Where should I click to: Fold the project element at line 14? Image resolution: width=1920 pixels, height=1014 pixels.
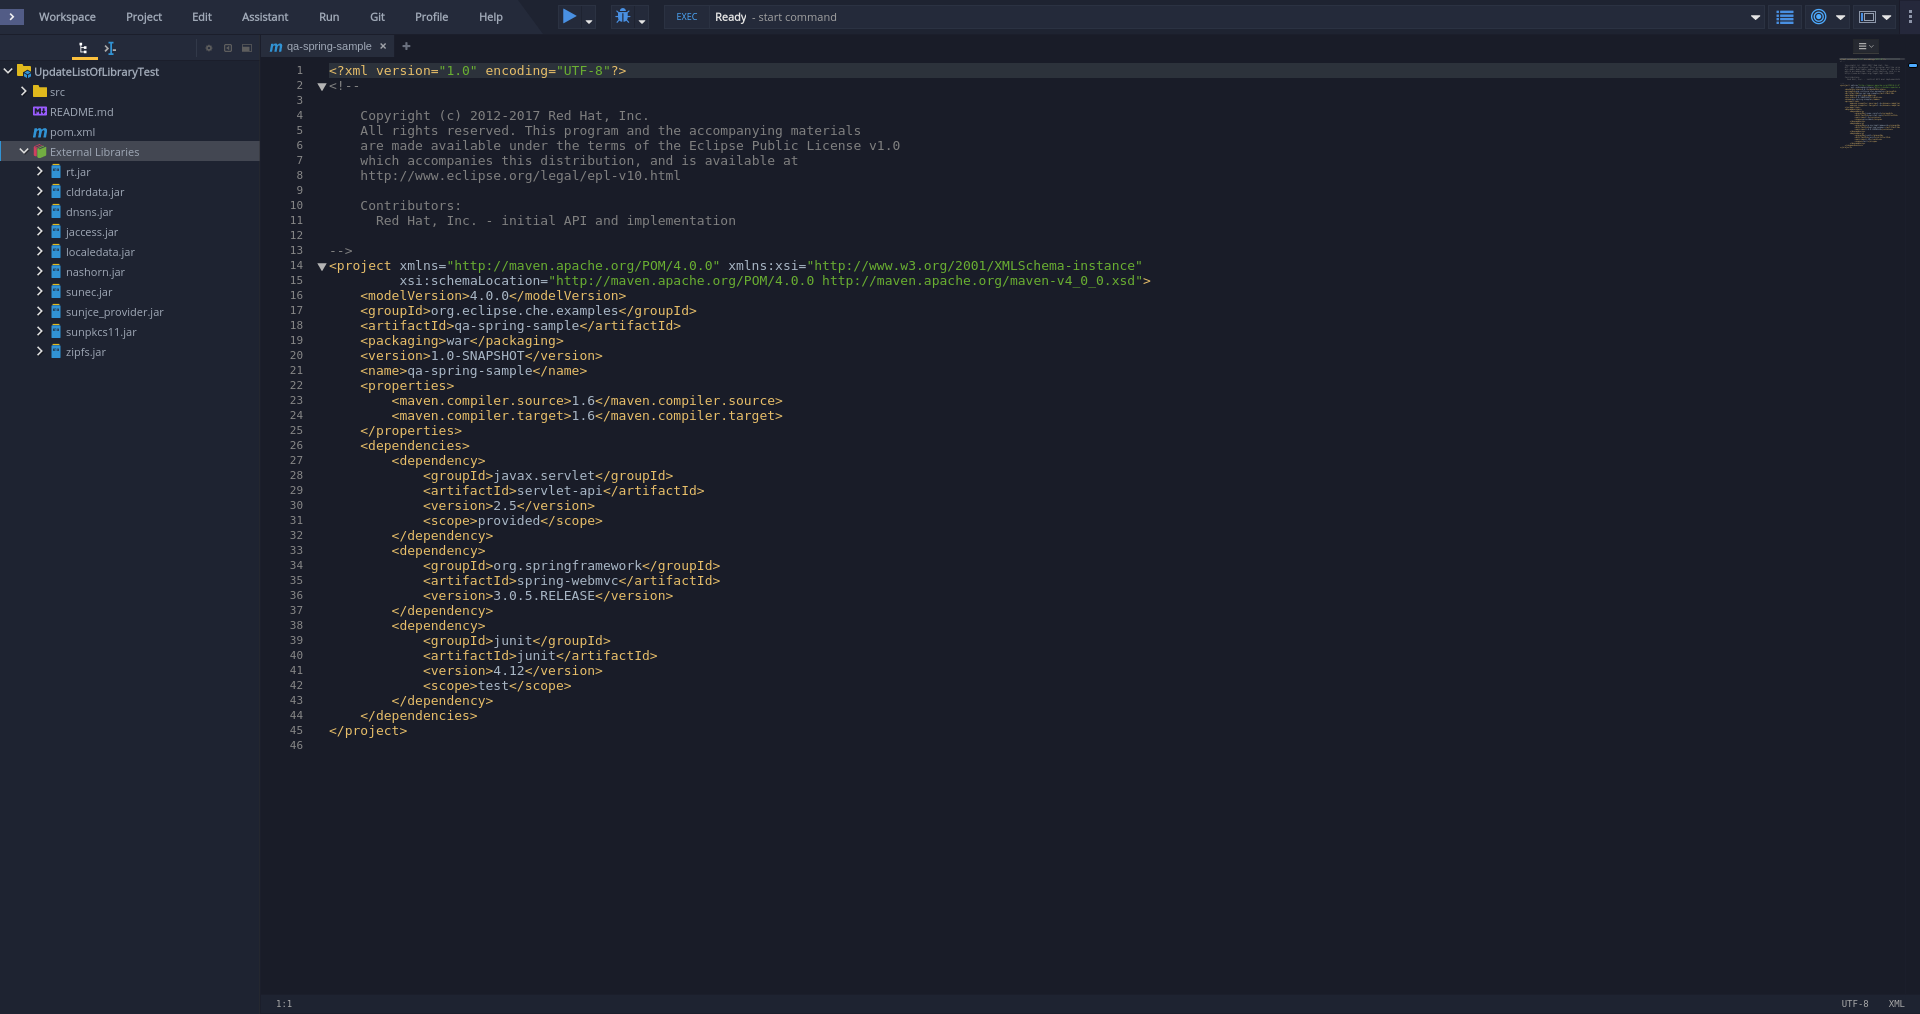[322, 266]
